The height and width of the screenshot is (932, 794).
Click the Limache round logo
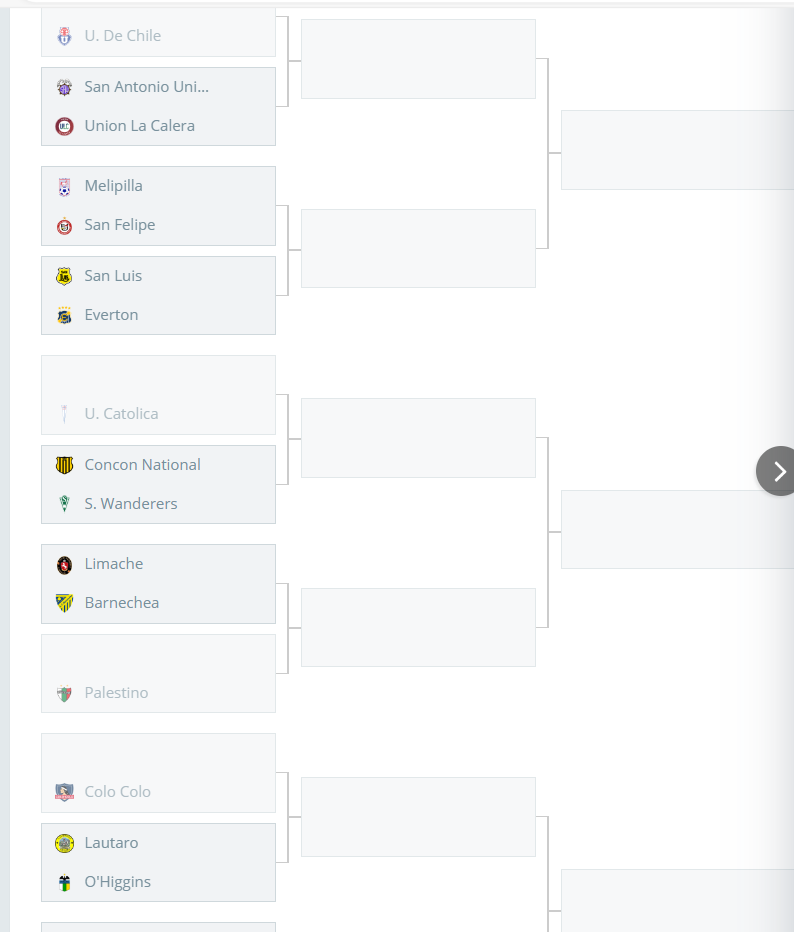tap(64, 565)
